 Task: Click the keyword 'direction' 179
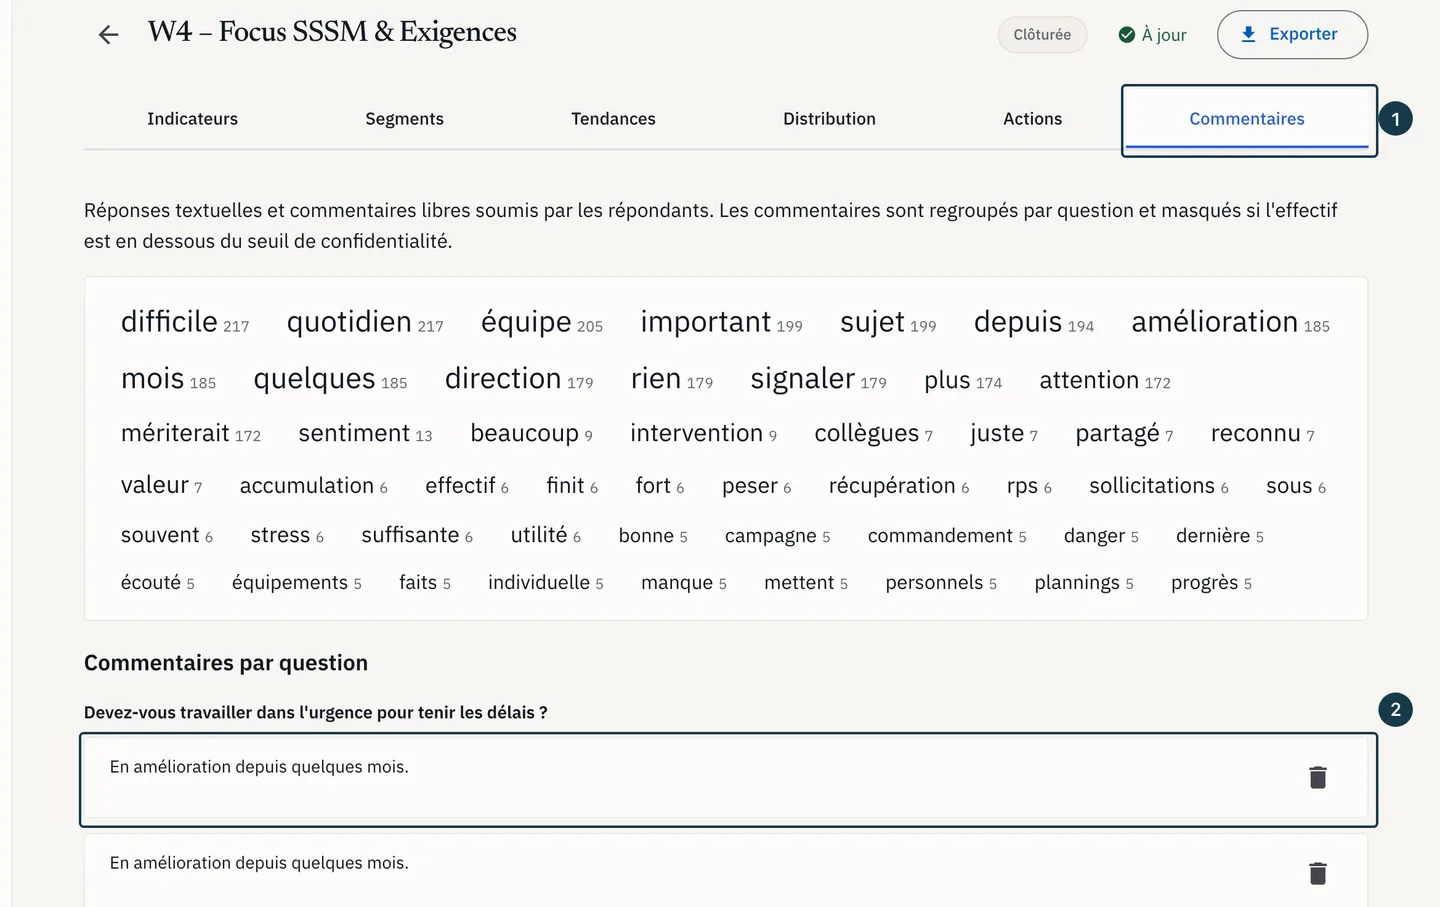[x=519, y=379]
